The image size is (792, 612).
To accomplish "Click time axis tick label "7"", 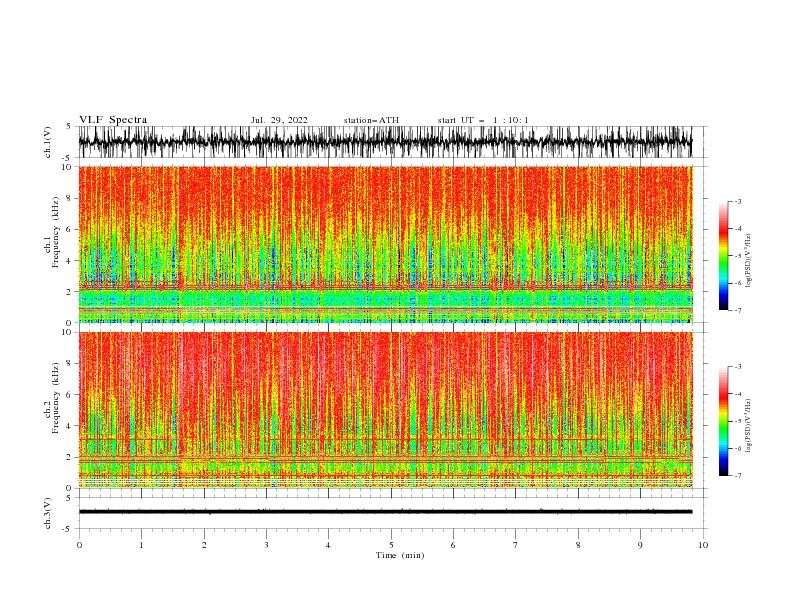I will click(516, 545).
